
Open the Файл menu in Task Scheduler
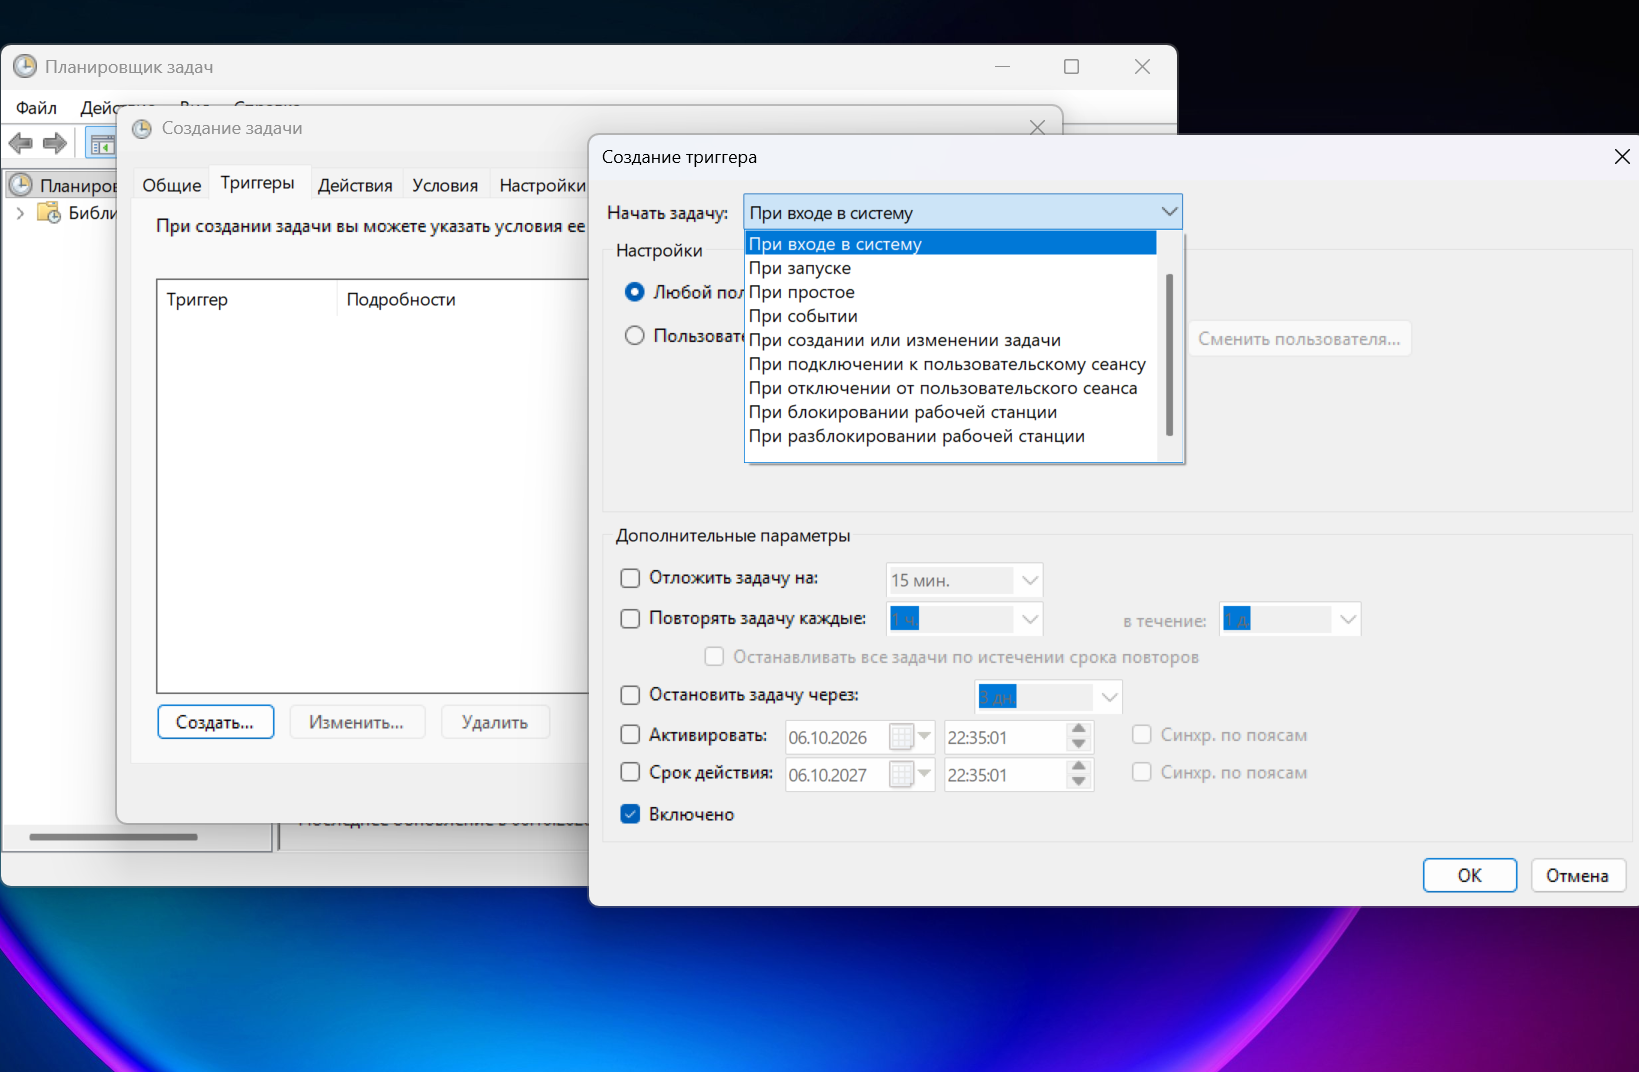click(37, 108)
